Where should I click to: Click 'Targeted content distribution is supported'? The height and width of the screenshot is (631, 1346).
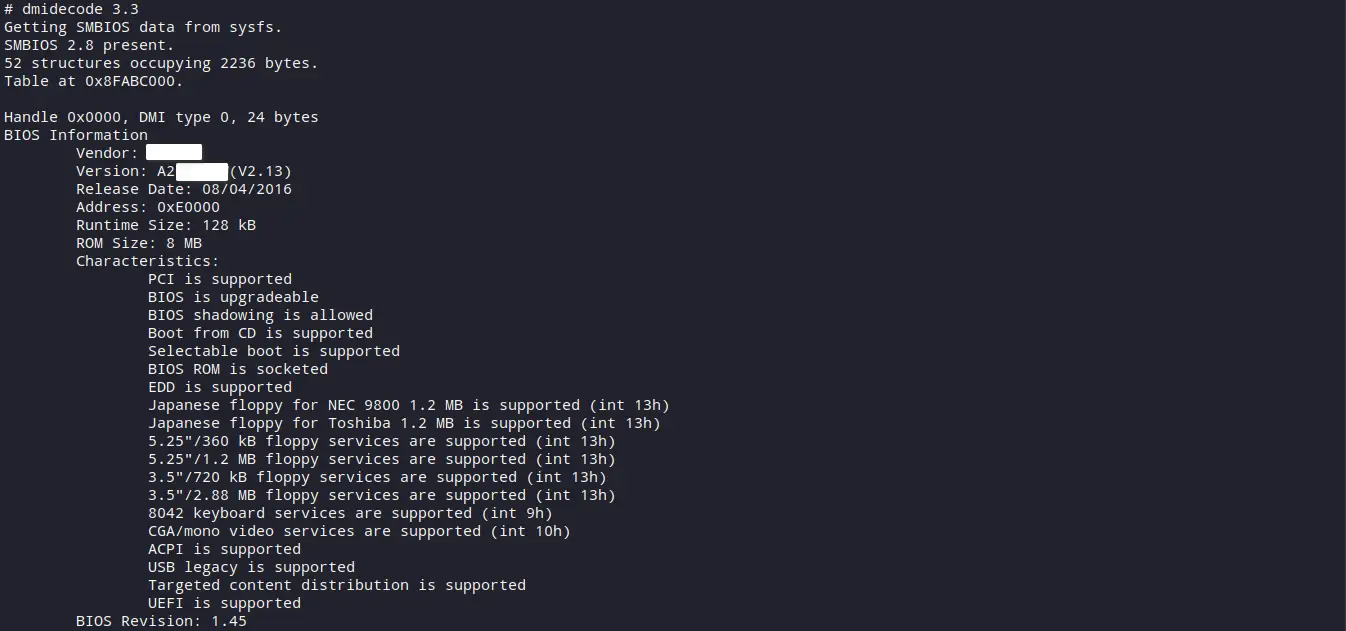(337, 585)
